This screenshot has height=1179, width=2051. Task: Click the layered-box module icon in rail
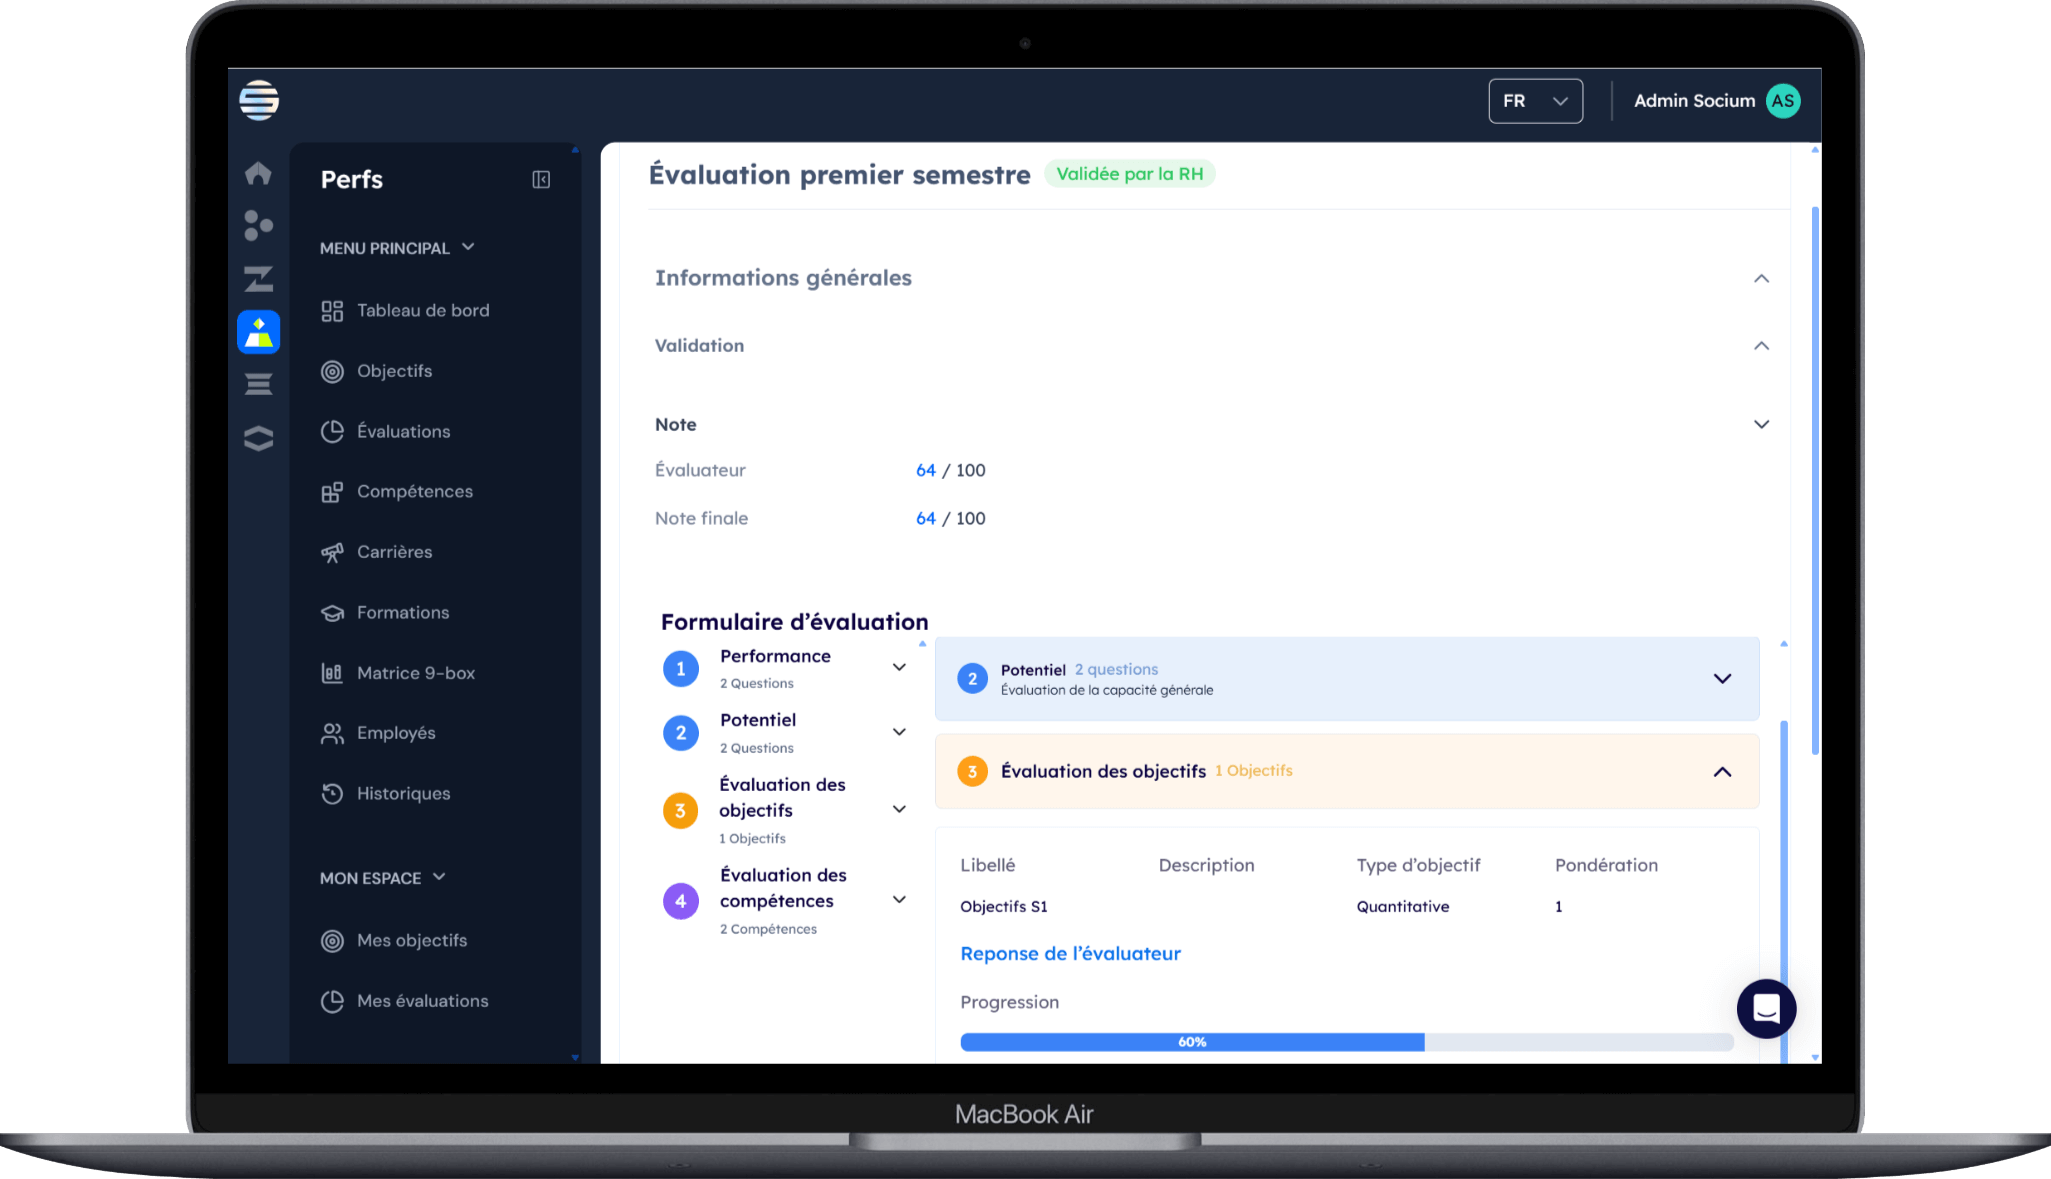[258, 438]
